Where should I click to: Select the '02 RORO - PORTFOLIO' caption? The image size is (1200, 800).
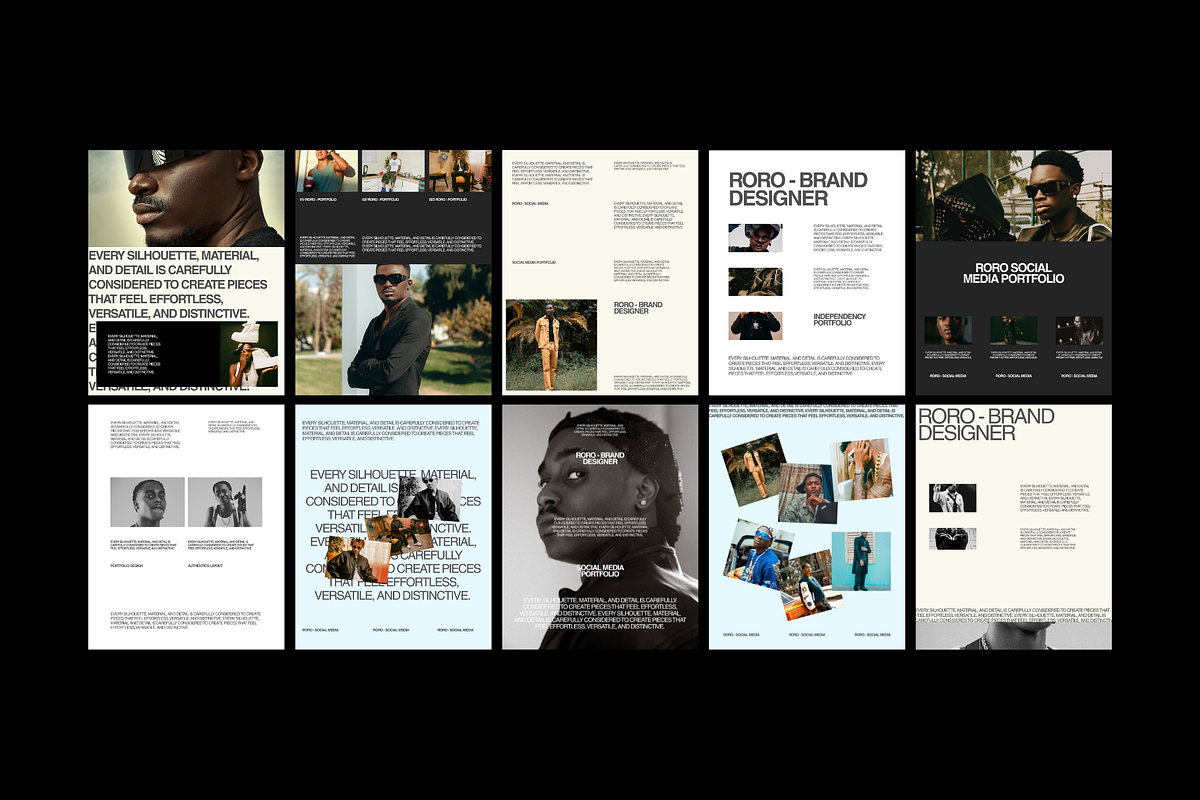pos(381,200)
